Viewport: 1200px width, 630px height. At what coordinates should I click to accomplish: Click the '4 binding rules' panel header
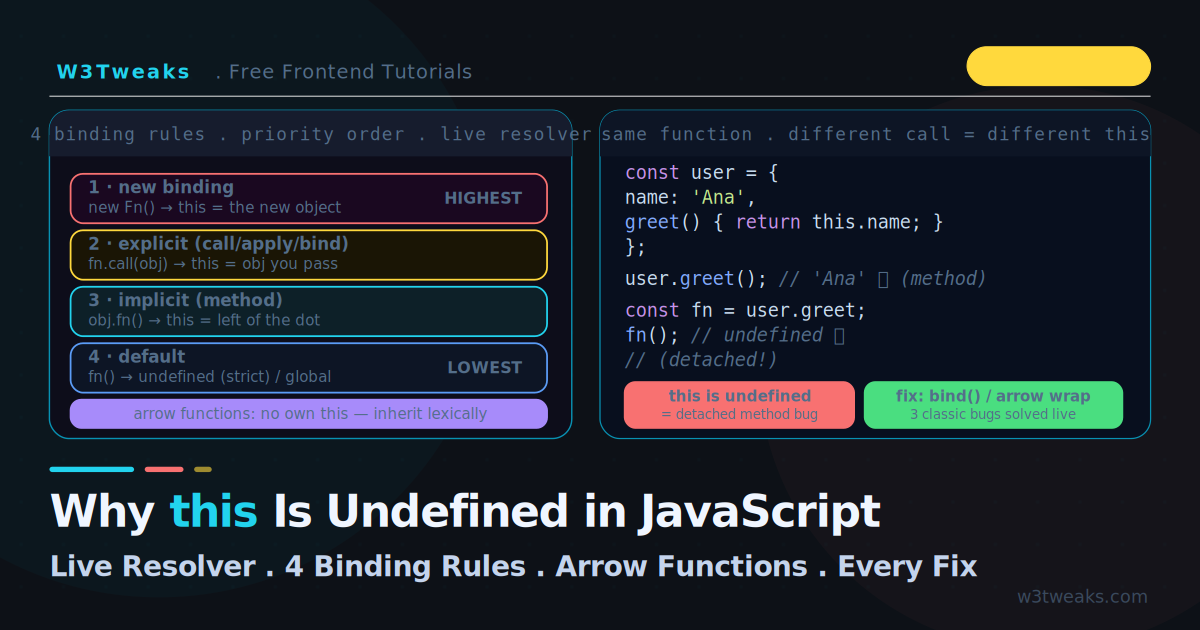click(x=311, y=134)
